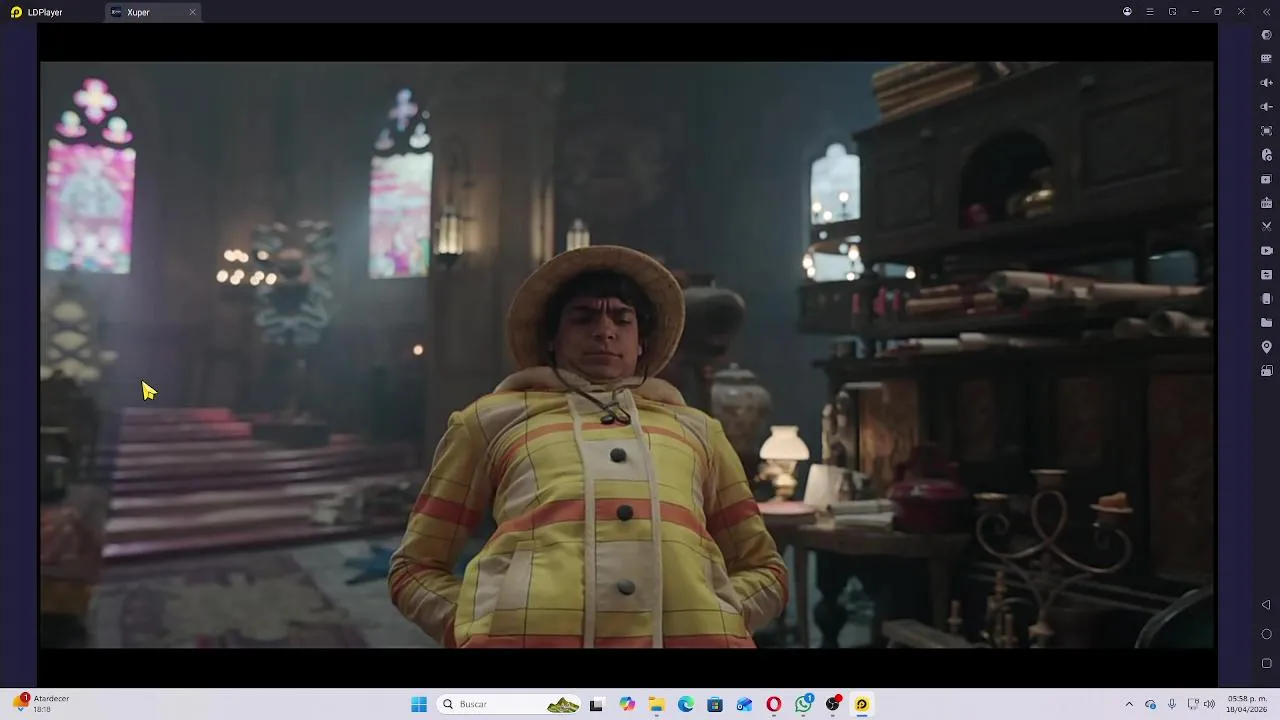1280x720 pixels.
Task: Open network settings tray icon
Action: click(x=1192, y=704)
